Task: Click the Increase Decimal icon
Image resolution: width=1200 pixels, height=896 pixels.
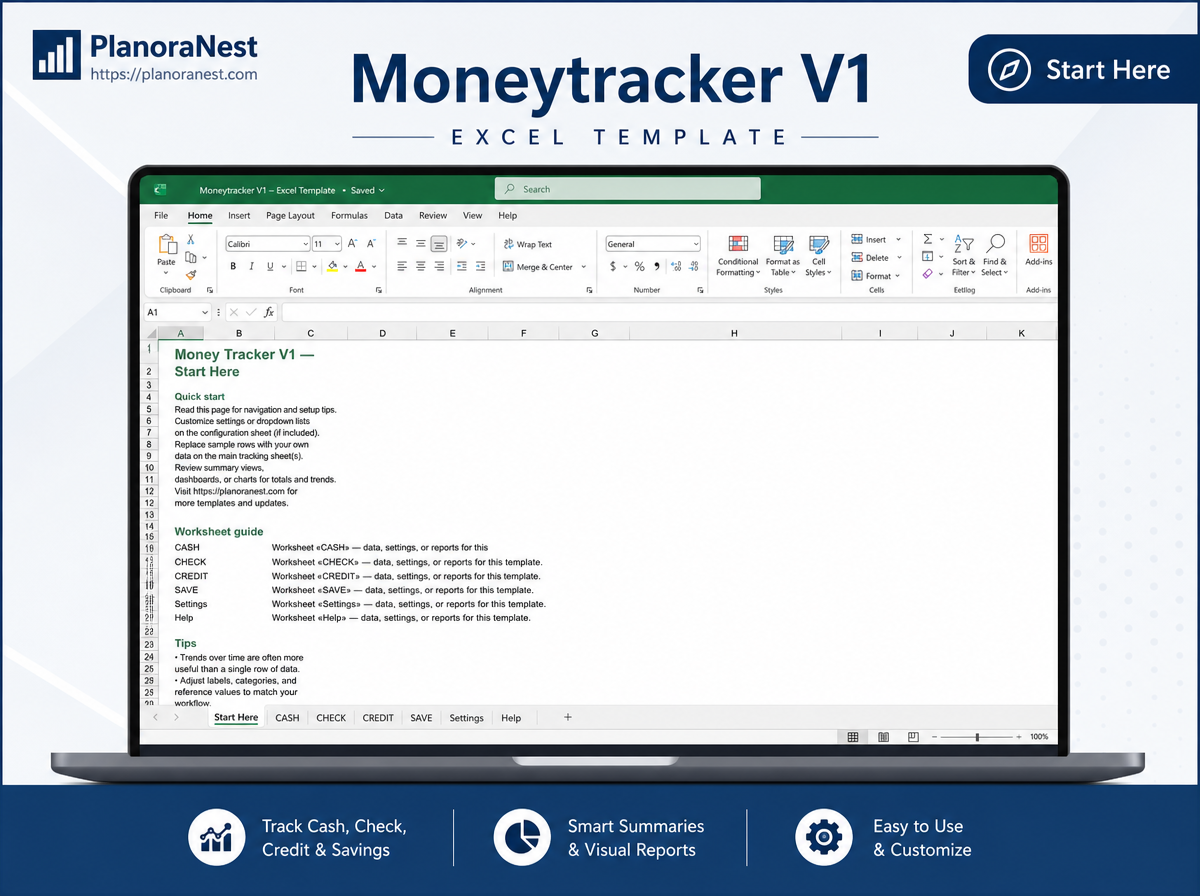Action: click(676, 267)
